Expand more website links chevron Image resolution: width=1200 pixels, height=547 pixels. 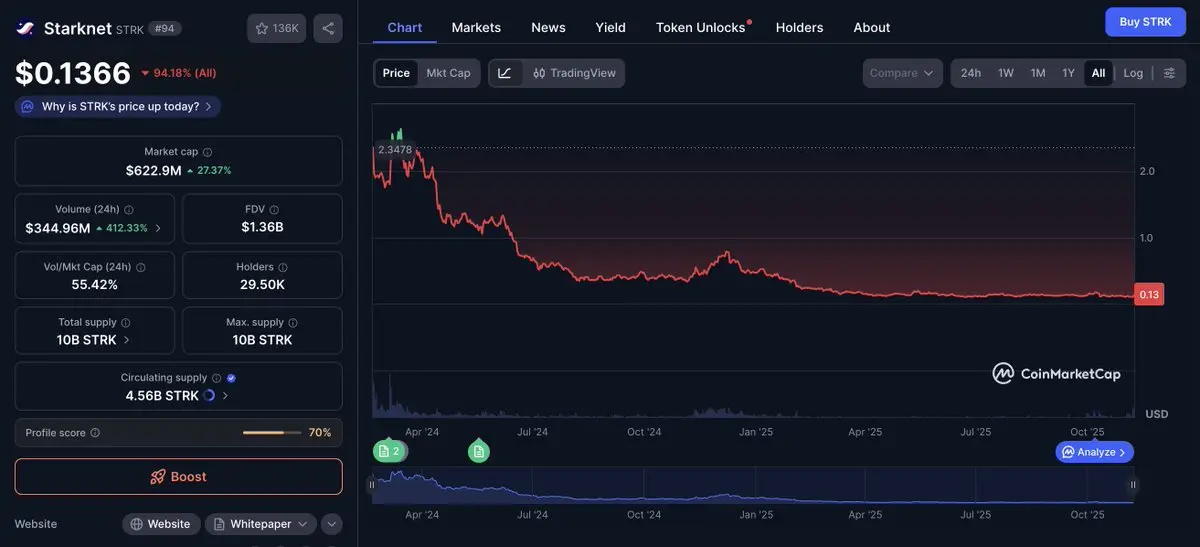tap(332, 524)
